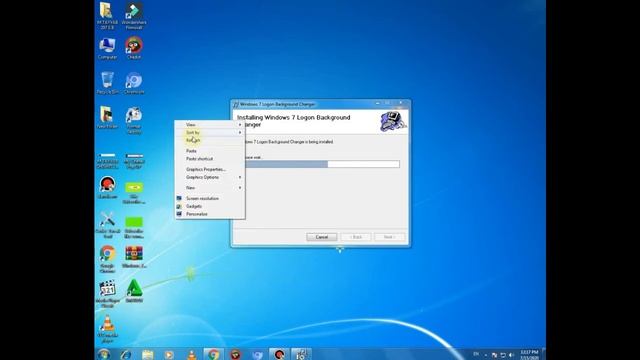Expand the Sort by submenu

210,132
